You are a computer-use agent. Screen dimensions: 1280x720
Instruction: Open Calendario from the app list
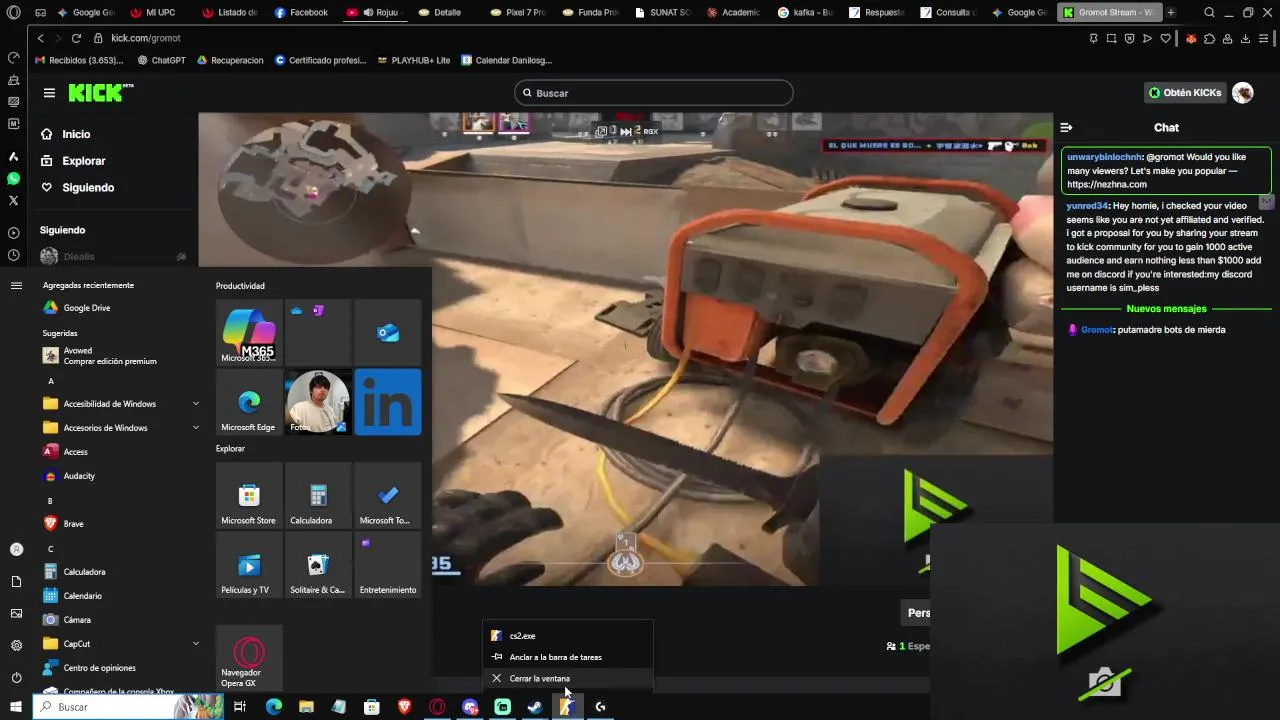(x=122, y=596)
